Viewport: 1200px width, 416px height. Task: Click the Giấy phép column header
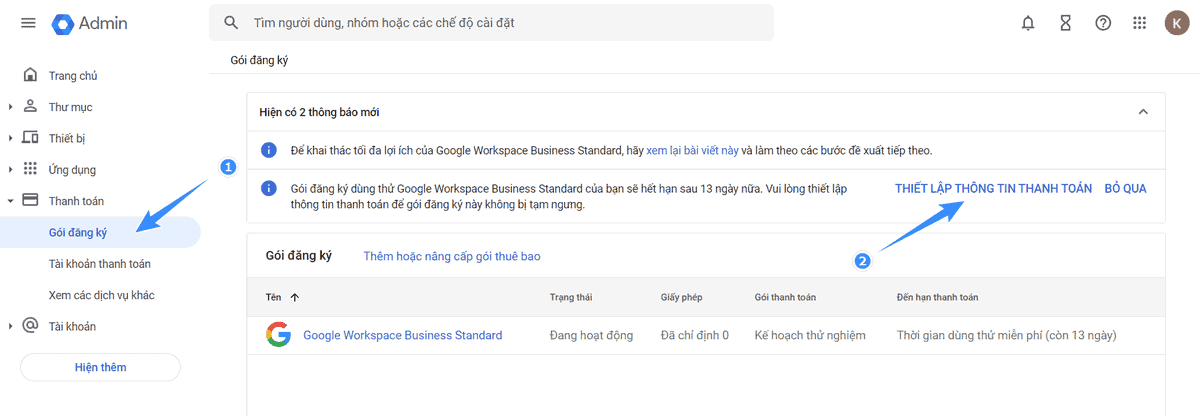684,297
